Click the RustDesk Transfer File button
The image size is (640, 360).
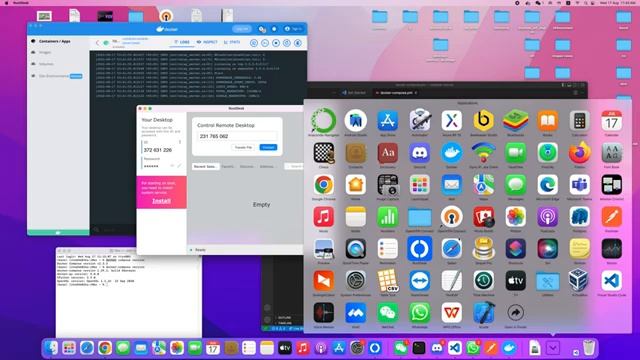pos(244,147)
